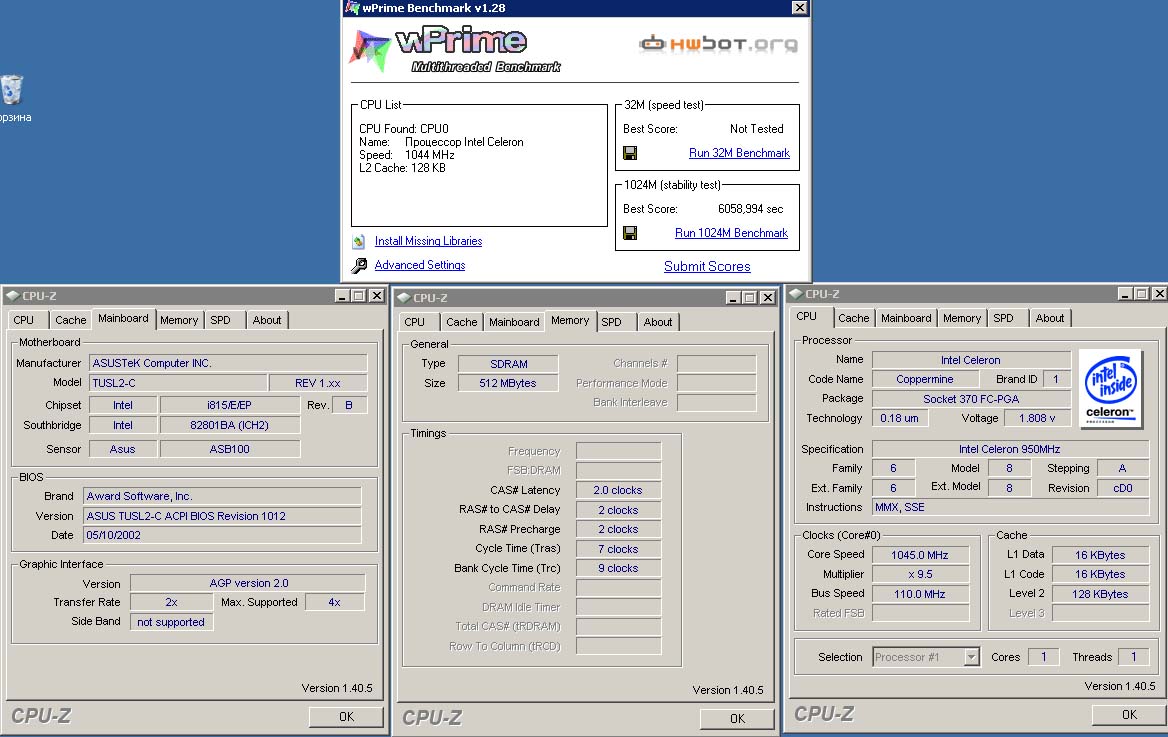Click the wPrime title bar icon
Image resolution: width=1168 pixels, height=737 pixels.
(x=352, y=7)
